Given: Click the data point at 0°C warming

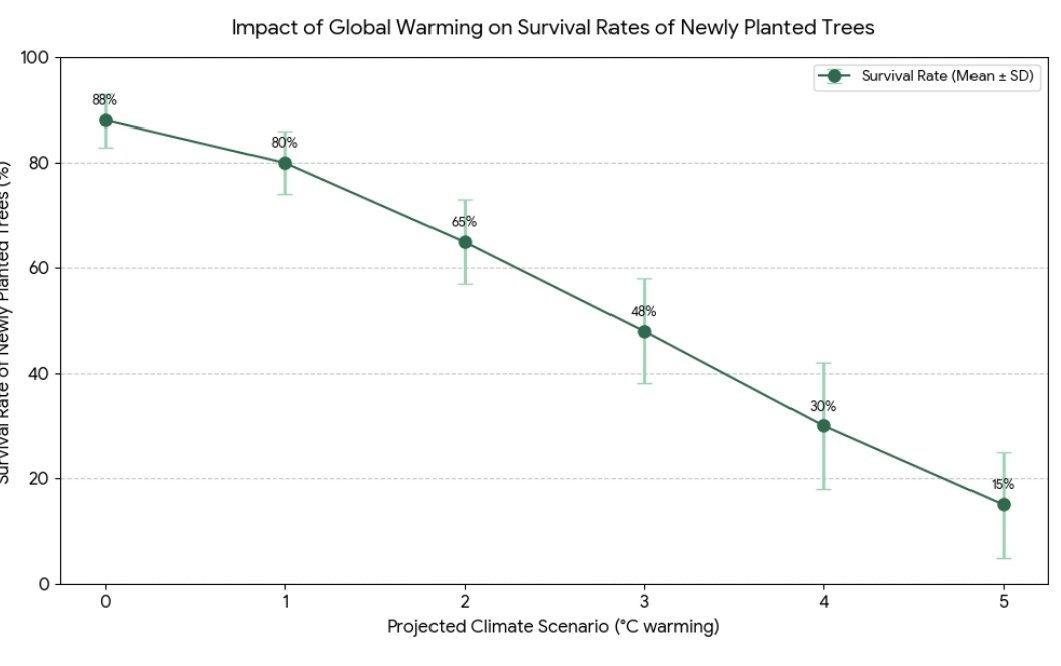Looking at the screenshot, I should pos(105,120).
